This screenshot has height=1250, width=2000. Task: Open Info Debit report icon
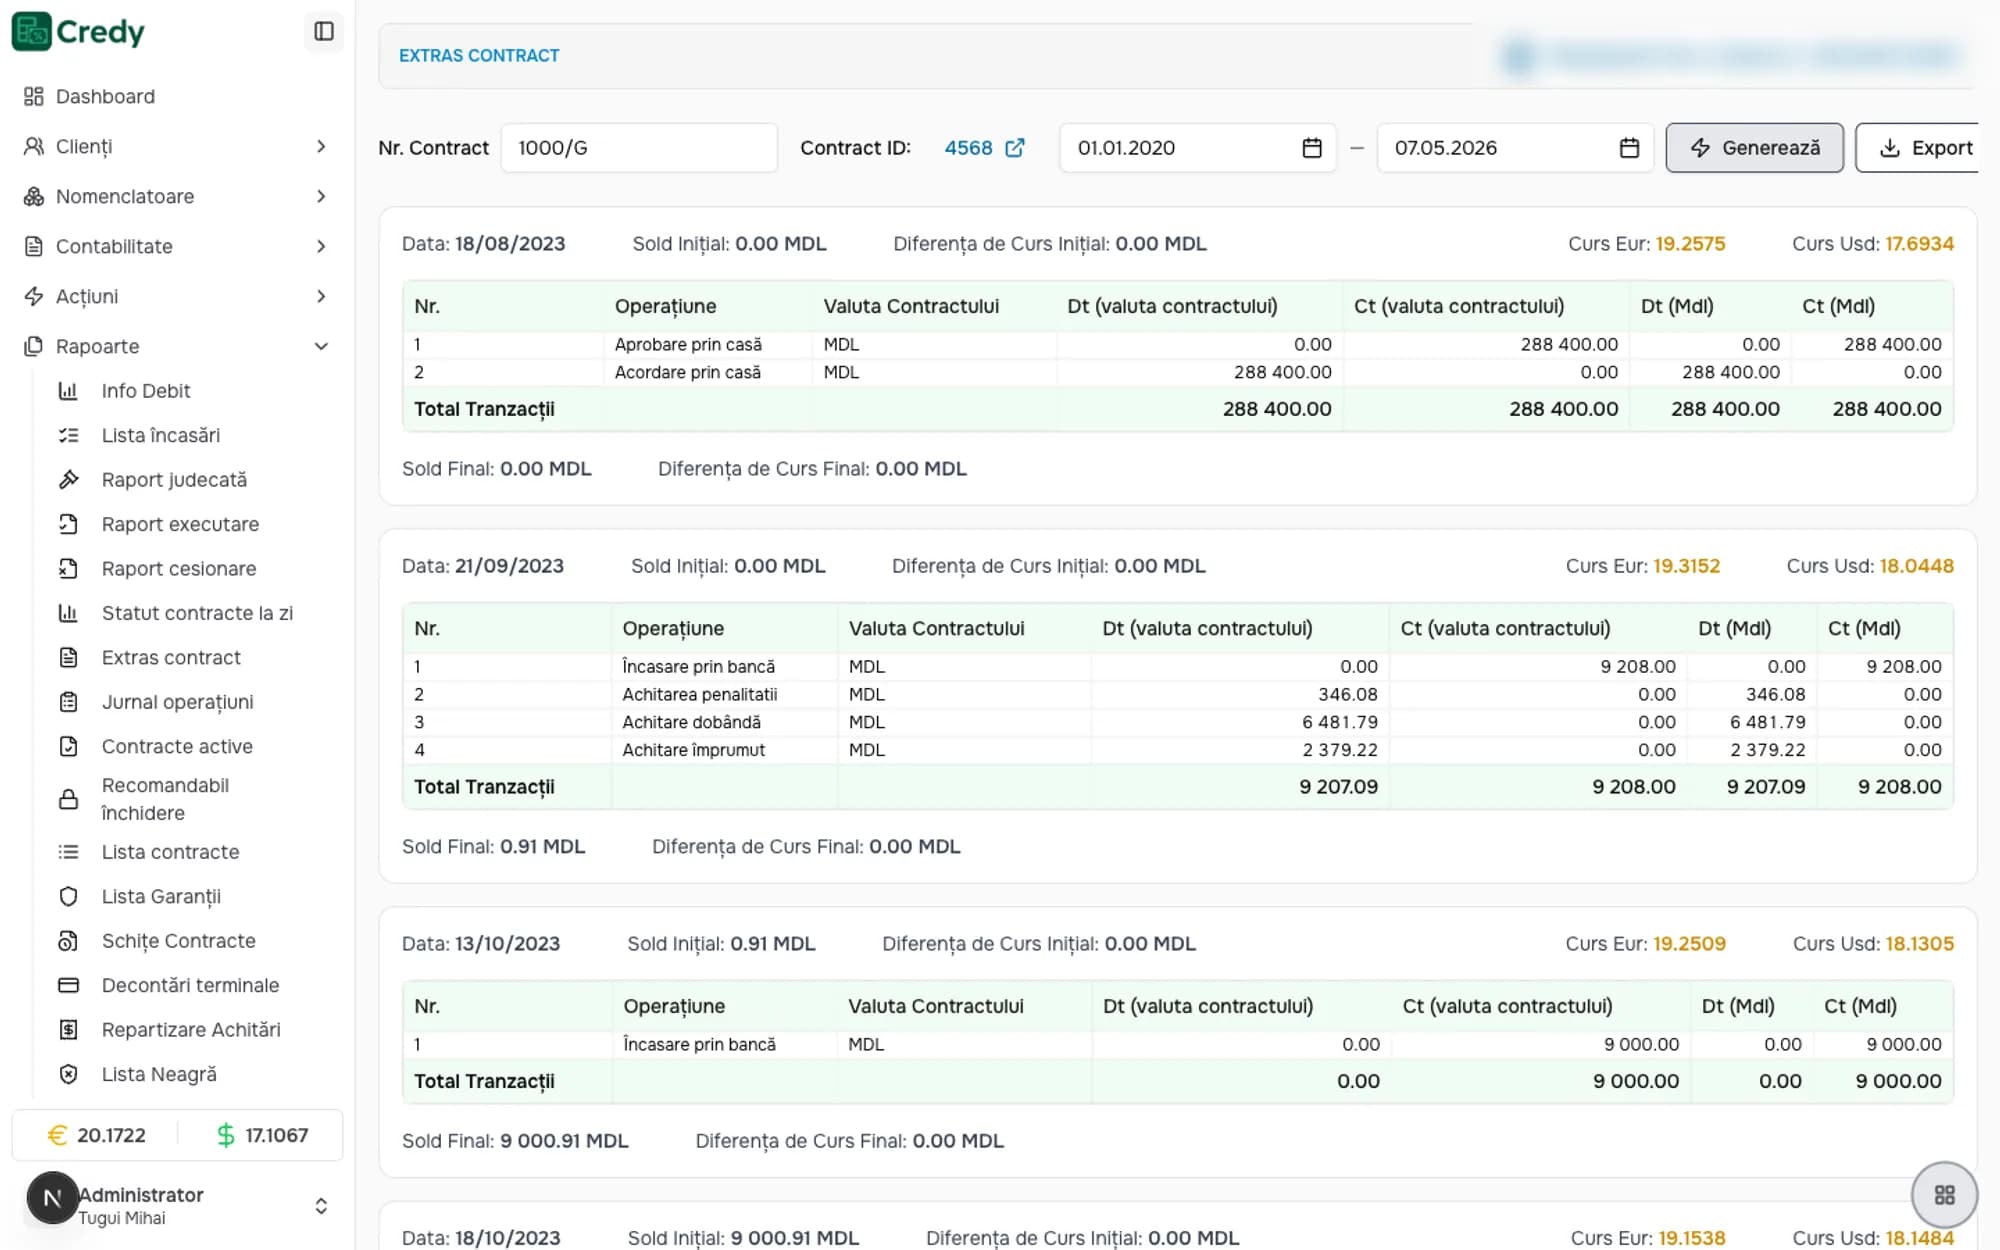click(x=68, y=391)
